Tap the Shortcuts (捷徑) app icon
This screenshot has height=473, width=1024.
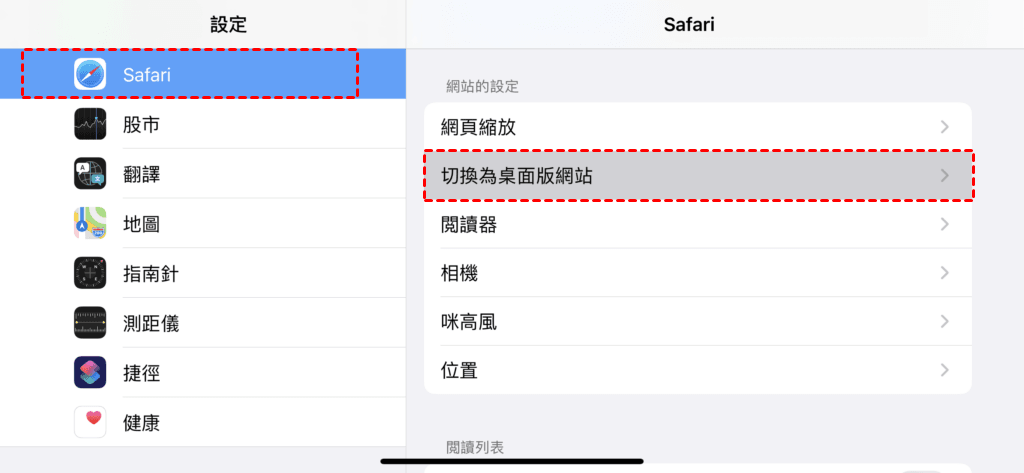click(x=90, y=373)
